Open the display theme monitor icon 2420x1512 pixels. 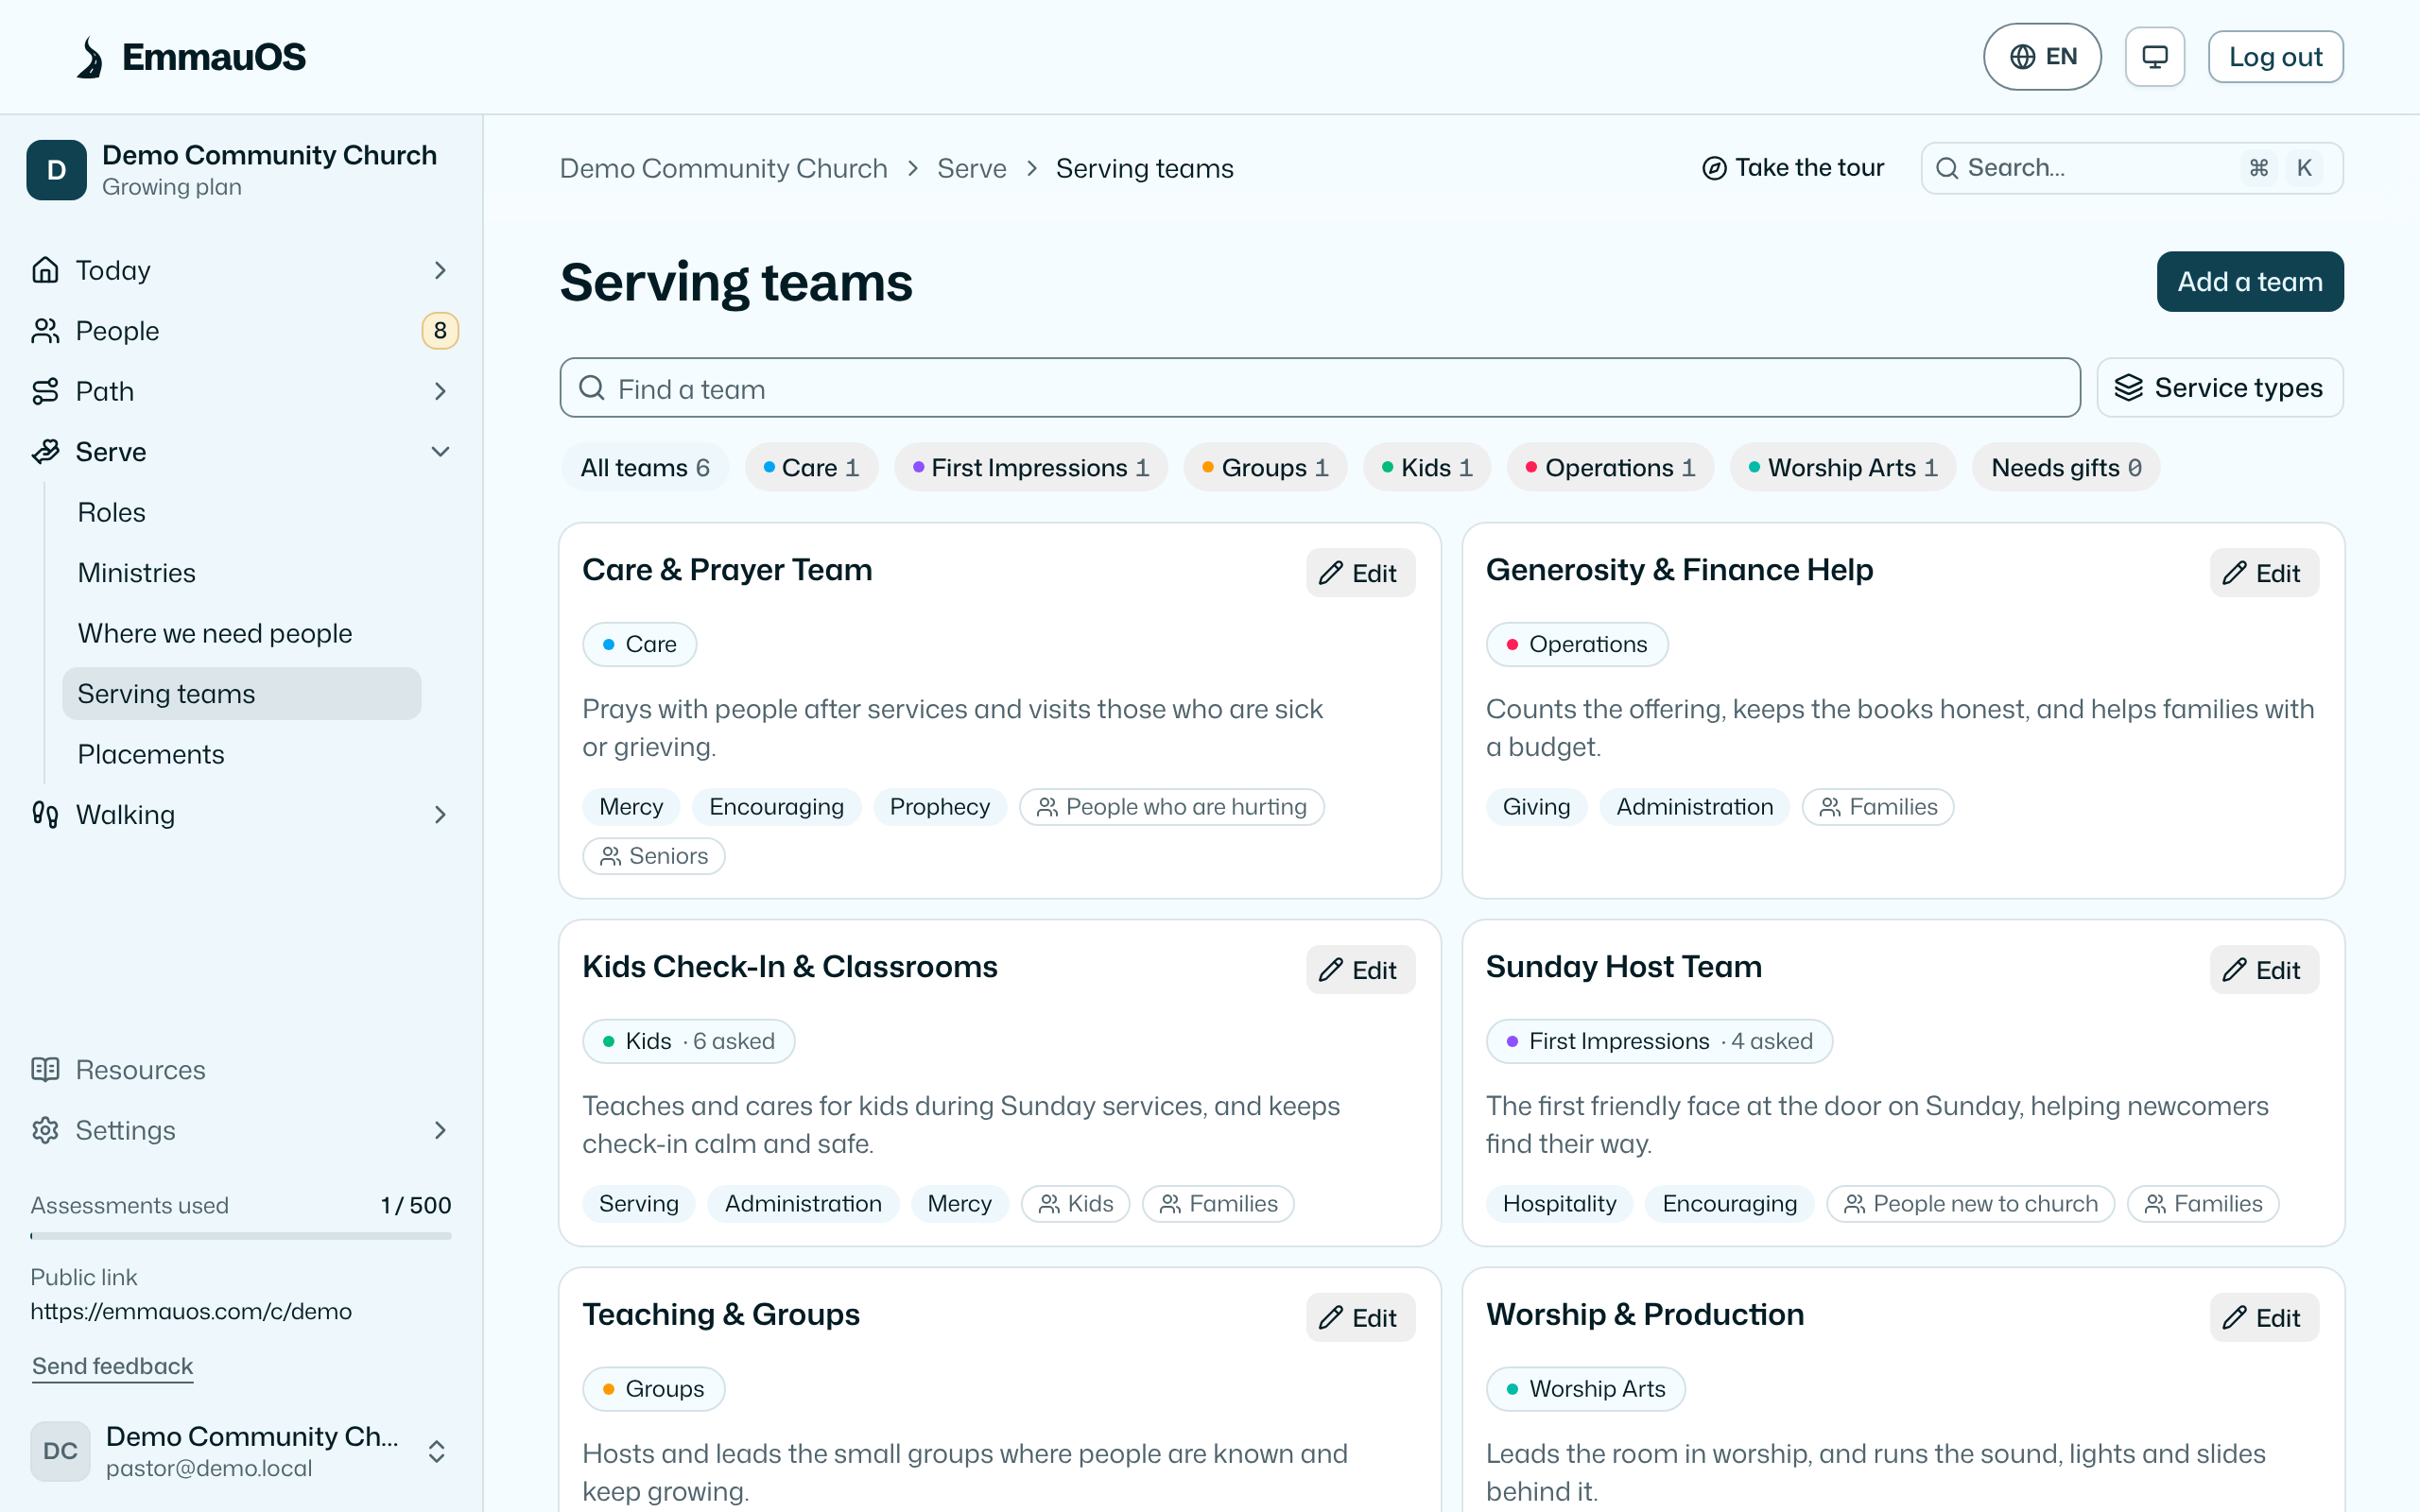[x=2155, y=57]
